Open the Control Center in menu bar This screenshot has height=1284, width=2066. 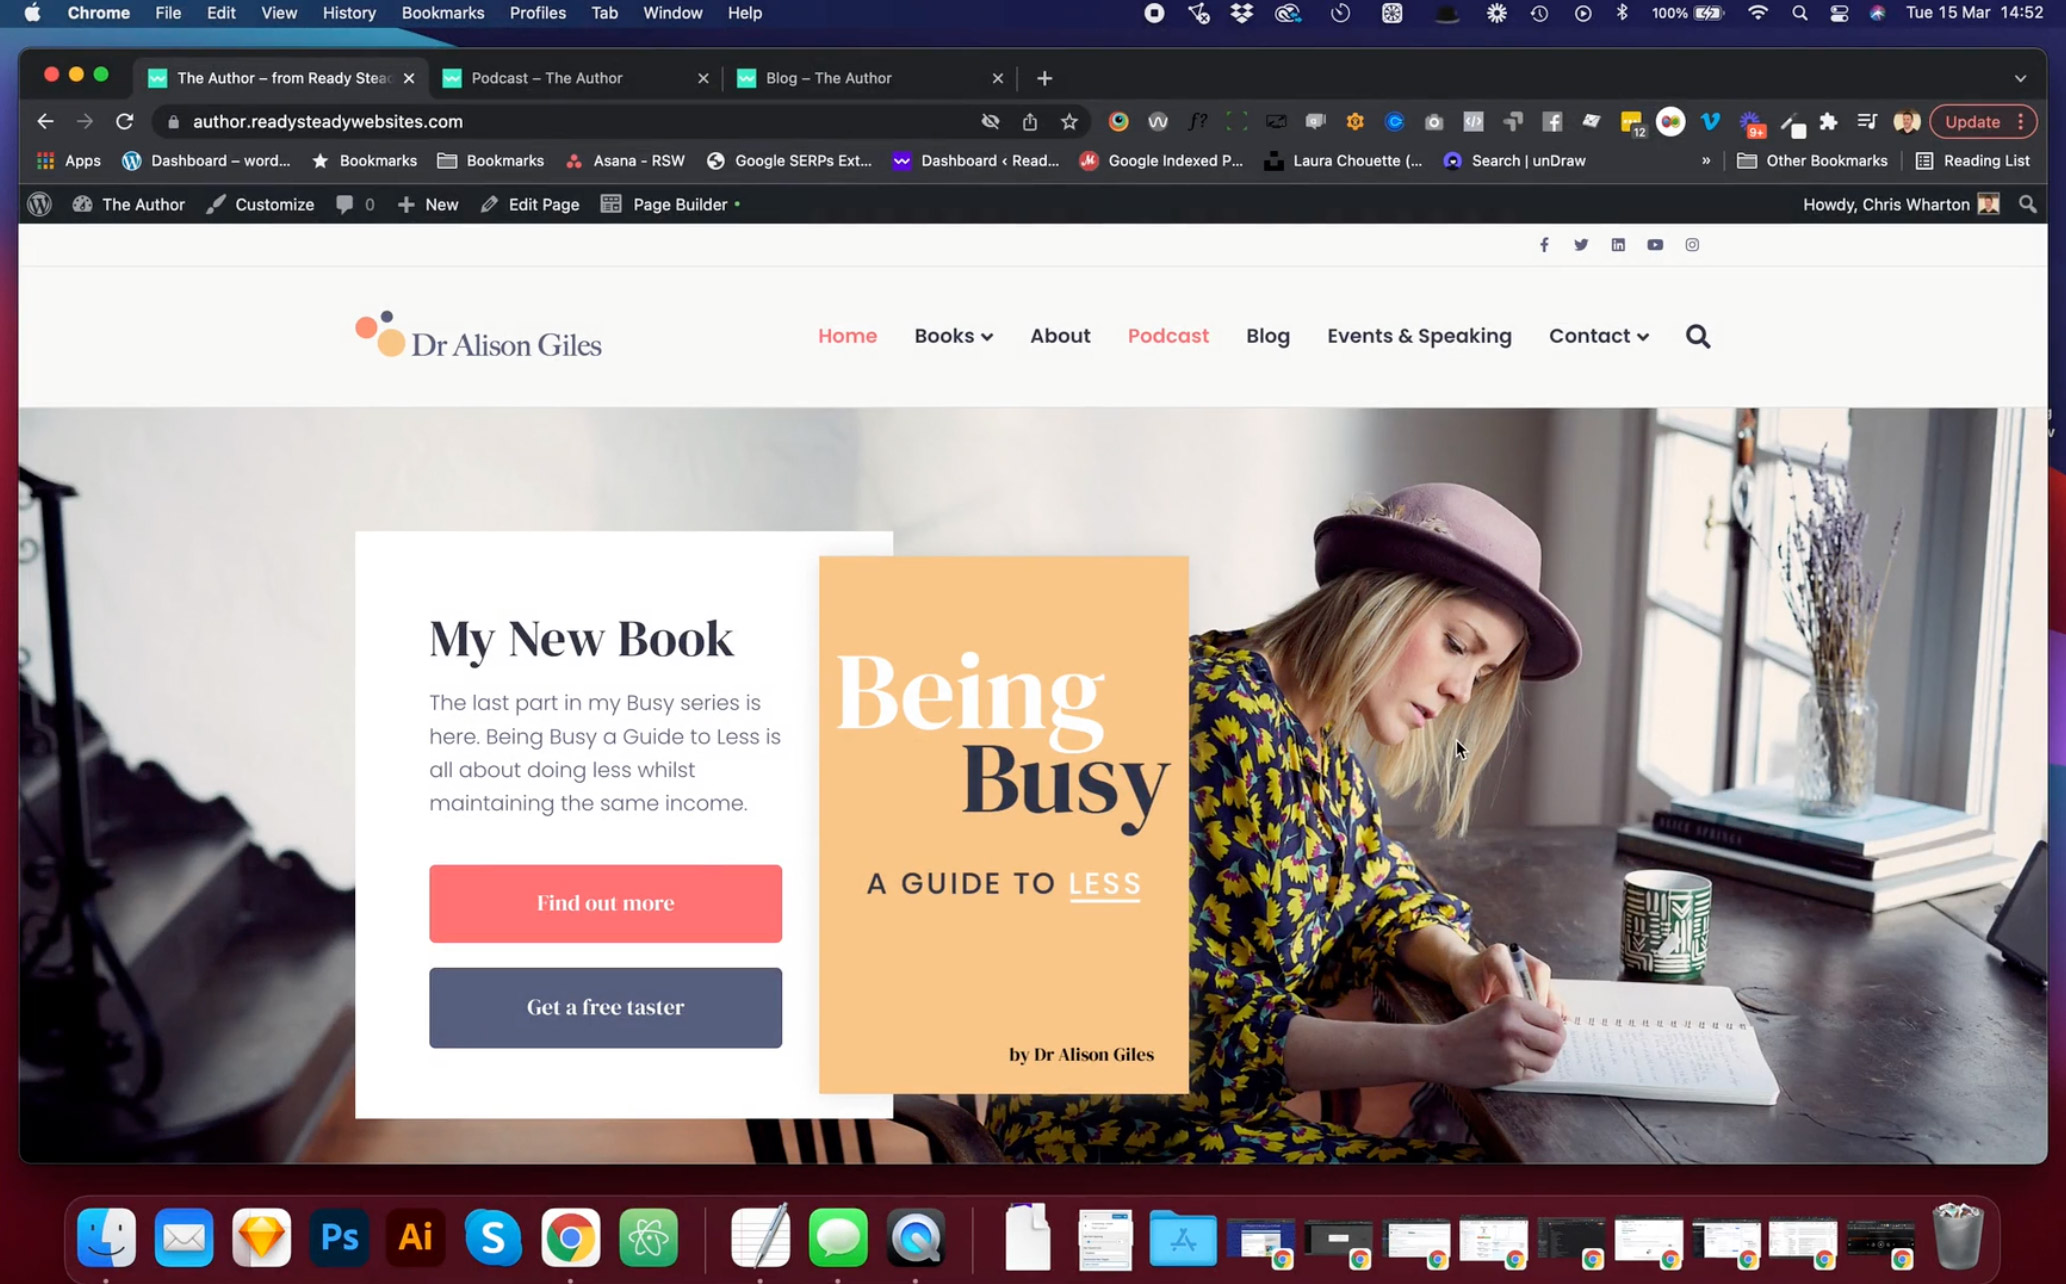click(x=1838, y=13)
